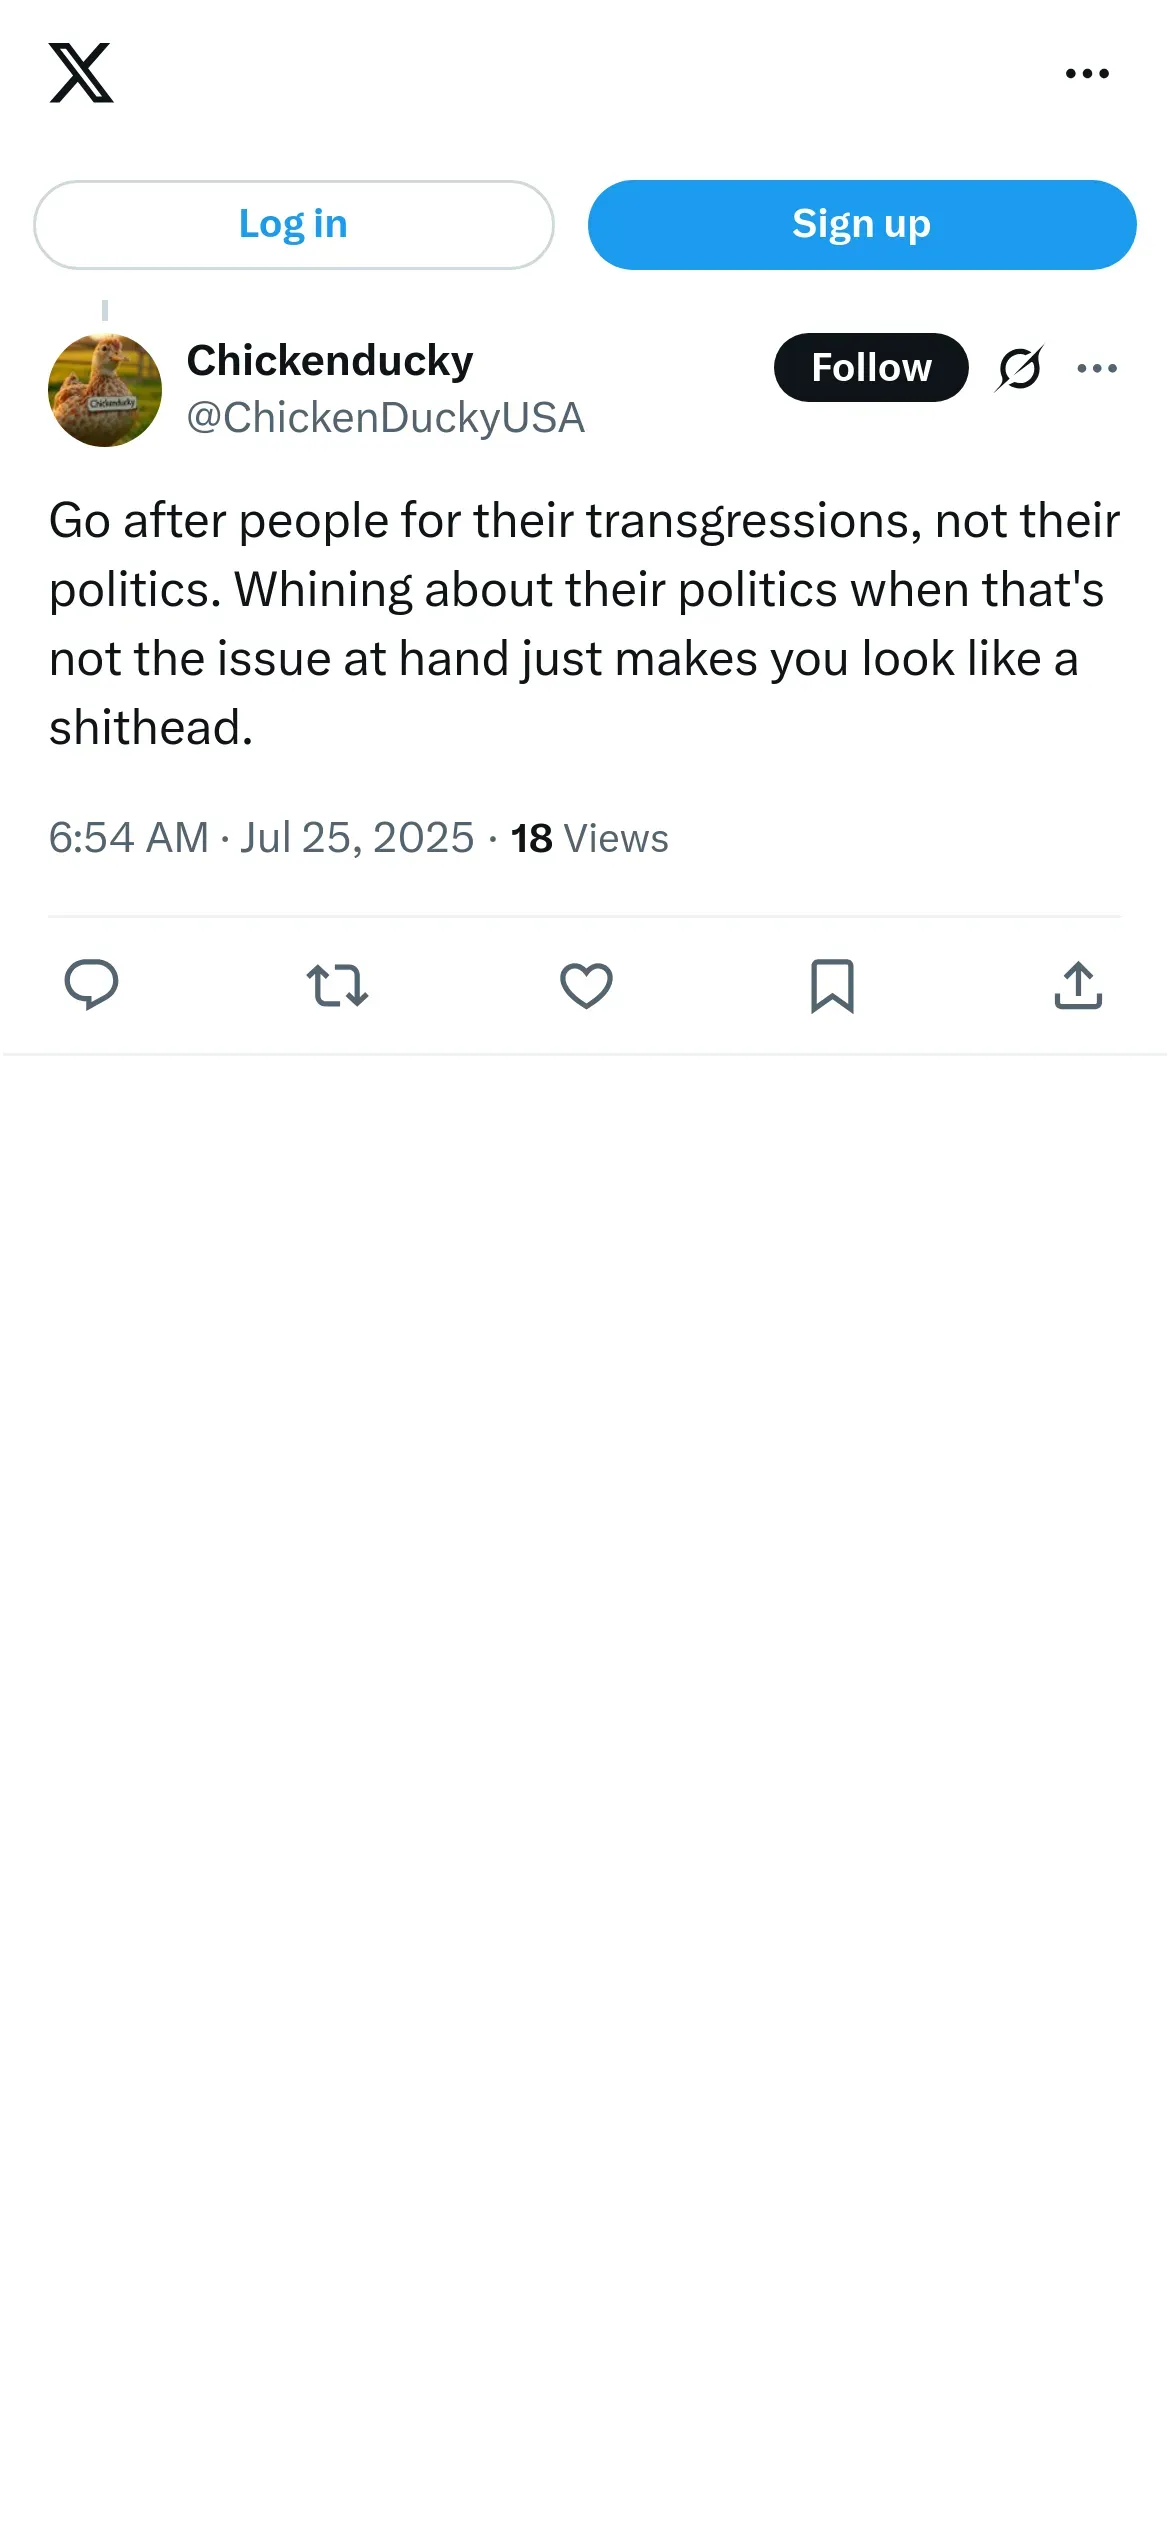This screenshot has width=1170, height=2532.
Task: Click the post timestamp 6:54 AM Jul 25, 2025
Action: [261, 838]
